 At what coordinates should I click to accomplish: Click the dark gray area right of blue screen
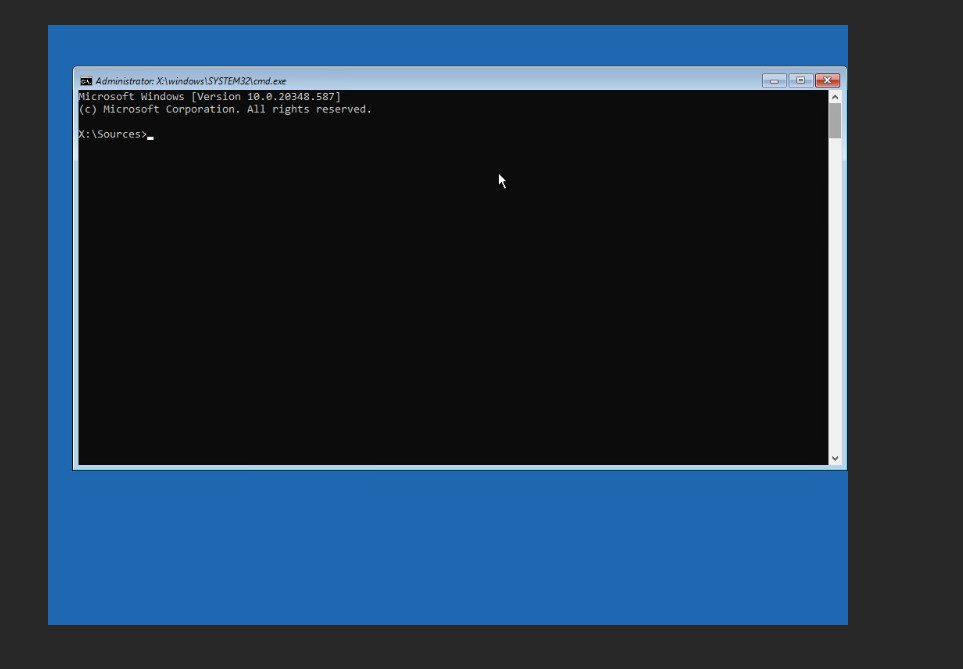click(x=905, y=330)
